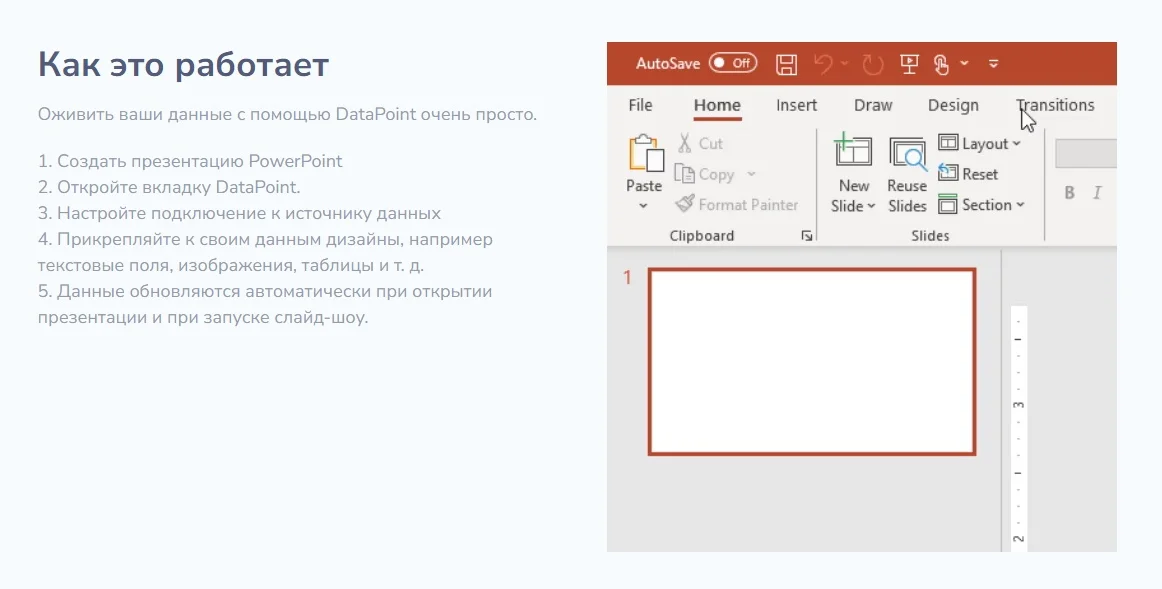Open the Design ribbon tab
This screenshot has height=589, width=1162.
tap(953, 105)
